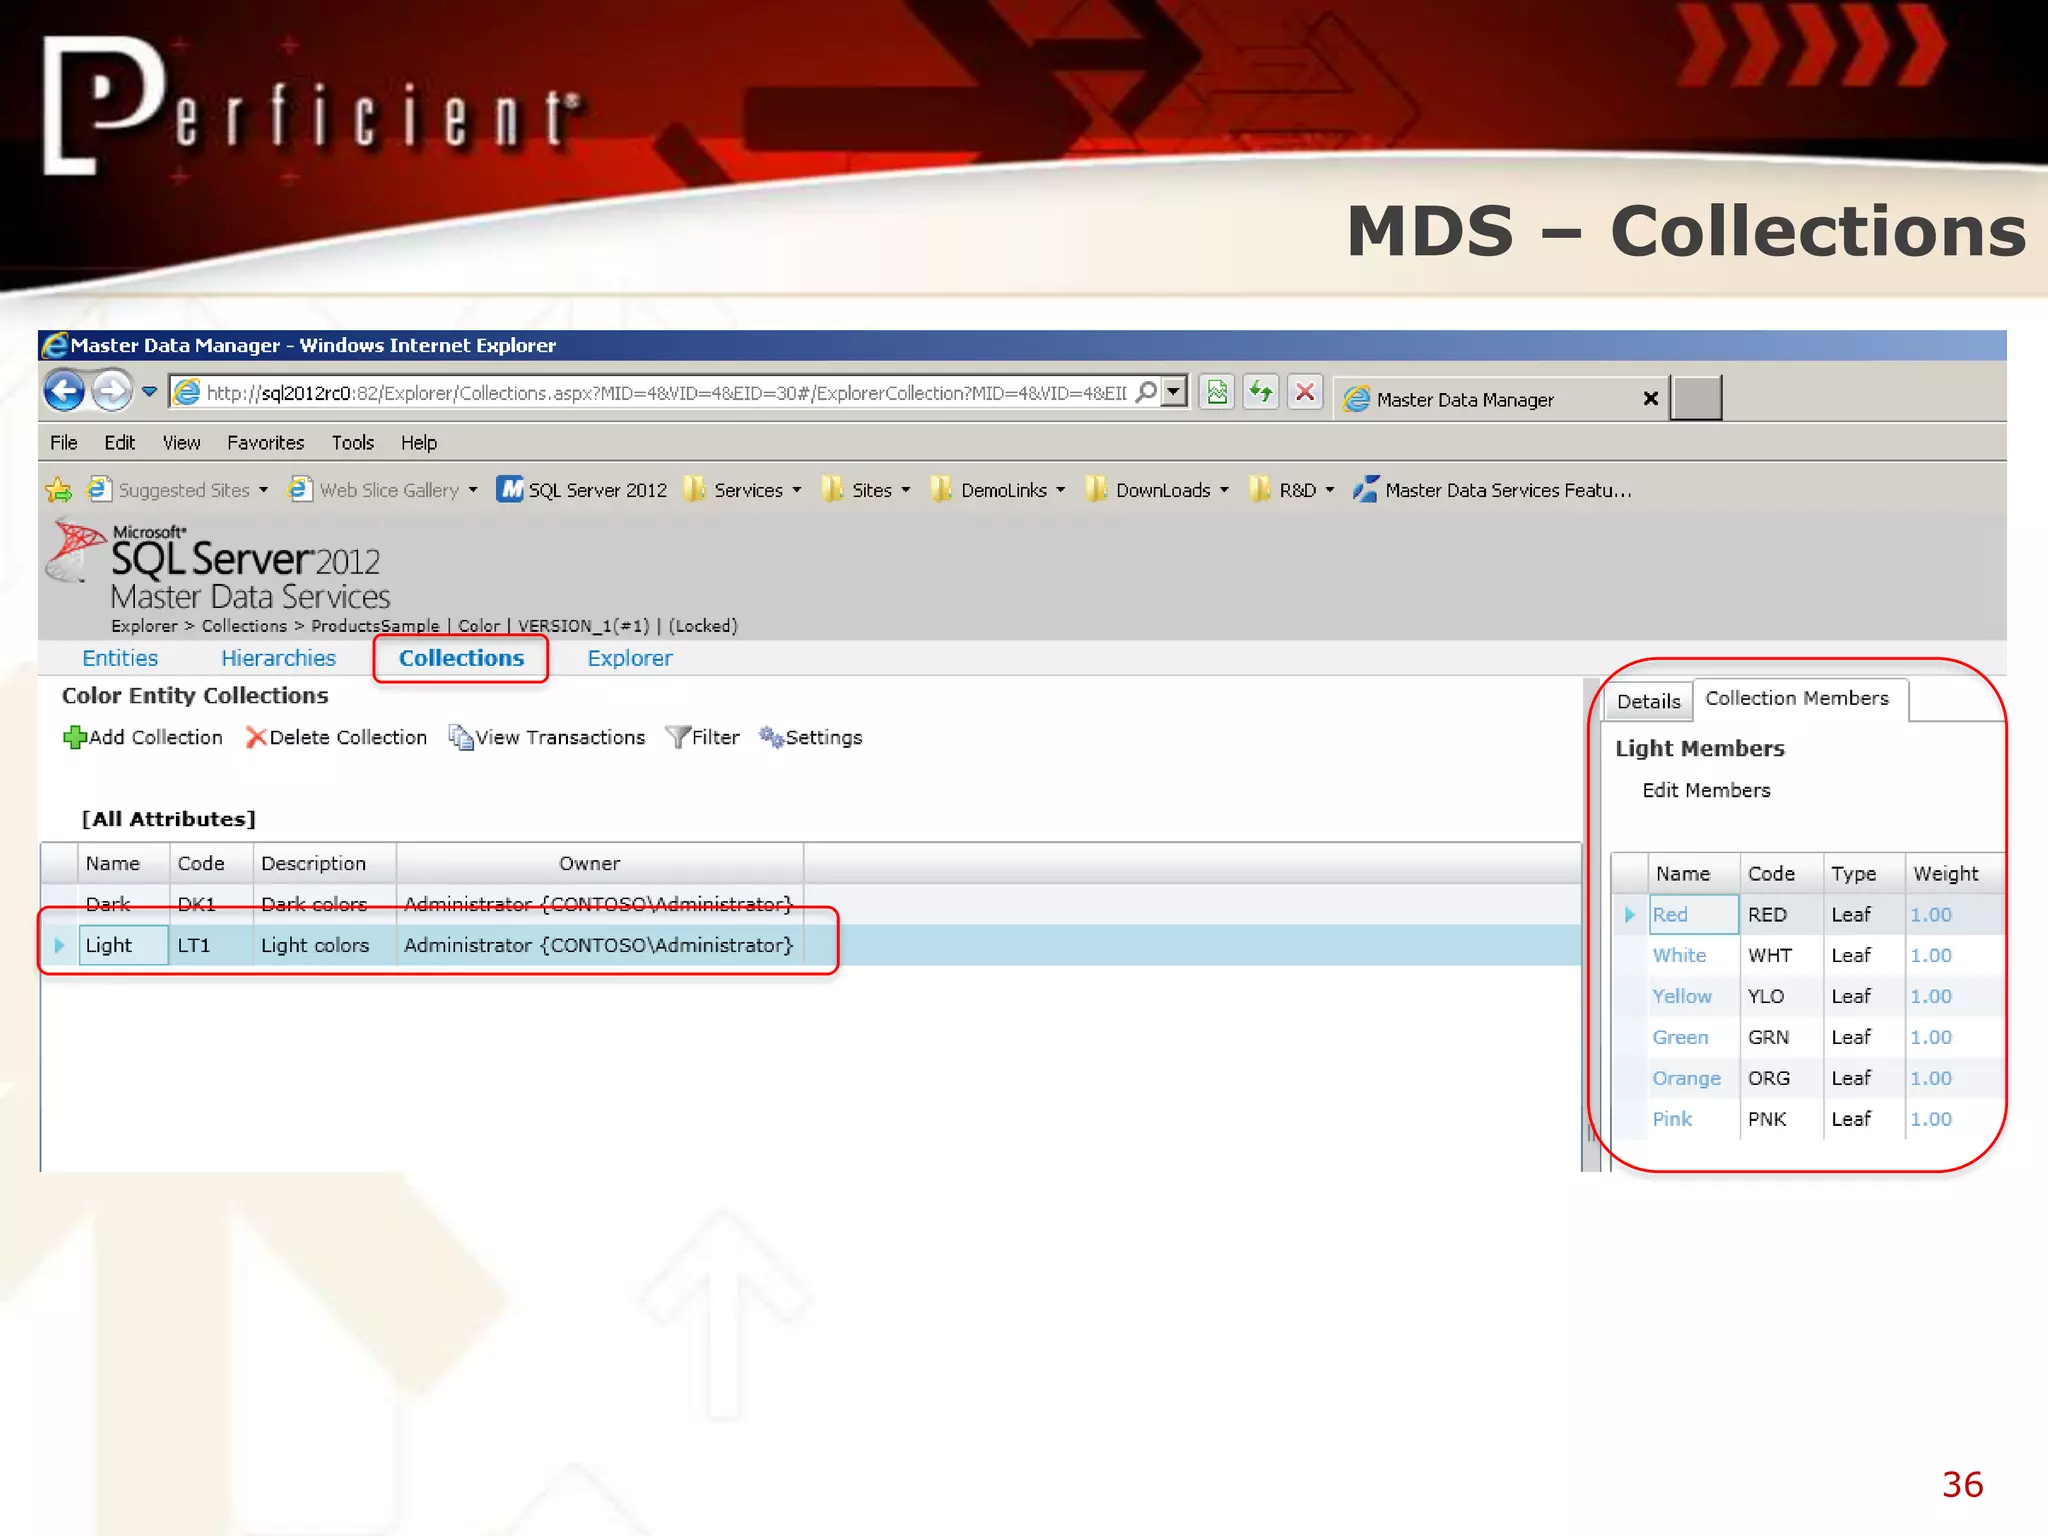Click the SQL Server 2012 Master Data Services logo

pyautogui.click(x=220, y=565)
